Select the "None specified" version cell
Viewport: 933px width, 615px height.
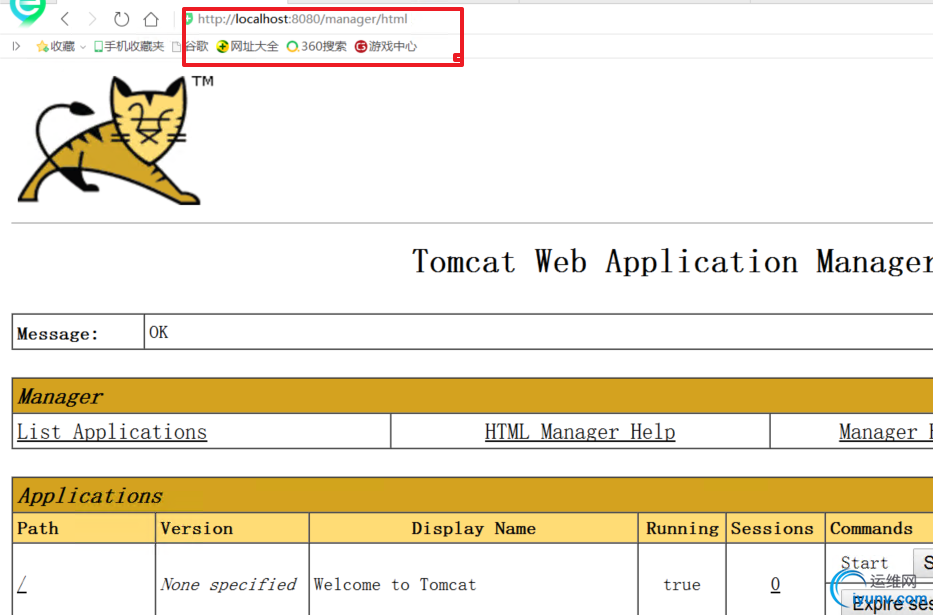click(x=228, y=585)
